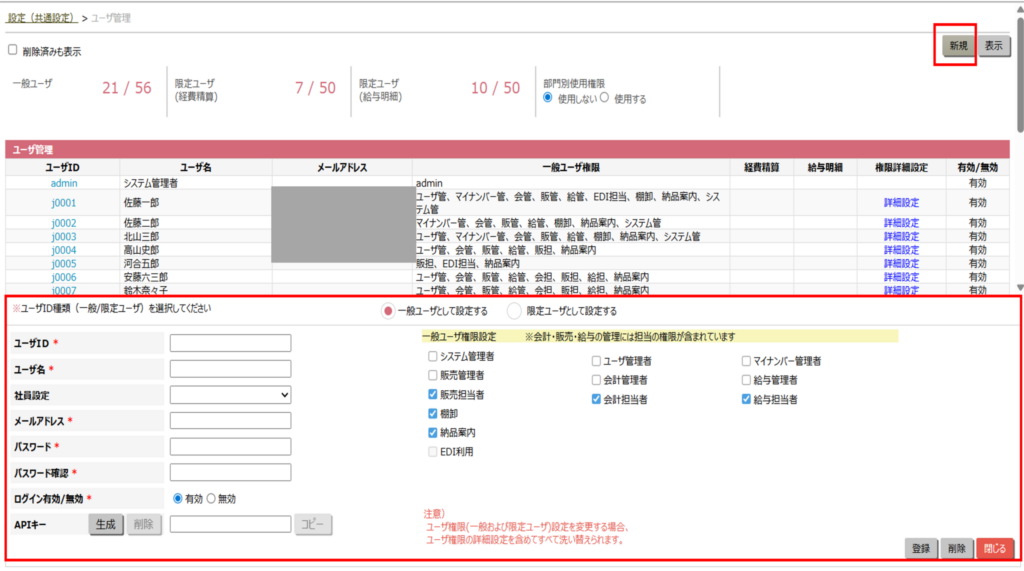The height and width of the screenshot is (571, 1024).
Task: Check the システム管理者 permission box
Action: click(x=433, y=357)
